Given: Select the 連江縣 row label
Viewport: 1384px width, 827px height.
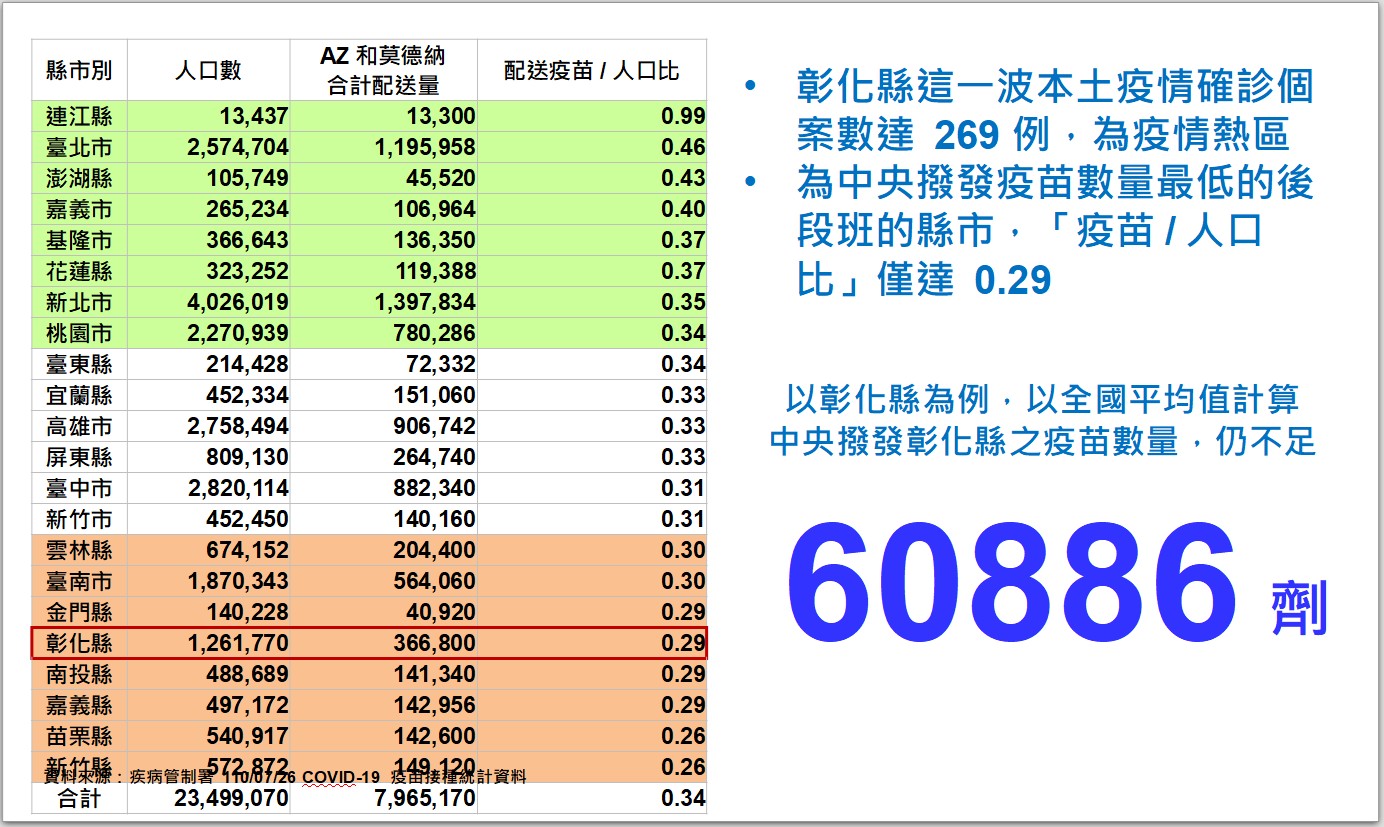Looking at the screenshot, I should [79, 117].
